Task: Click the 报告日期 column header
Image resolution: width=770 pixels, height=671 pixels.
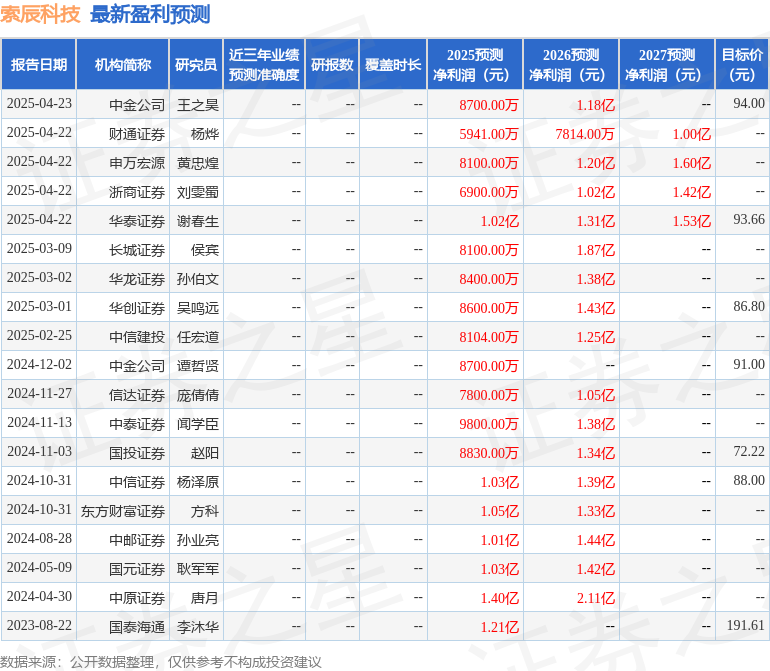Action: (39, 64)
